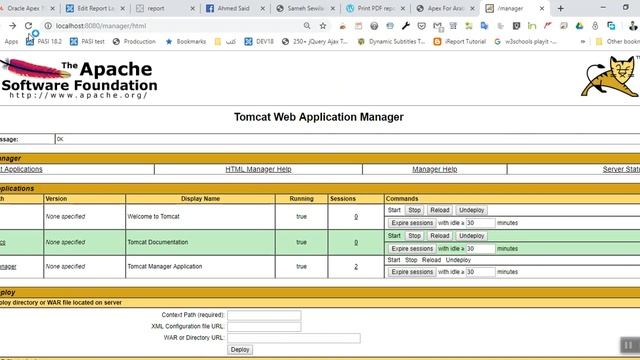Click the Tomcat cat logo

pyautogui.click(x=610, y=77)
